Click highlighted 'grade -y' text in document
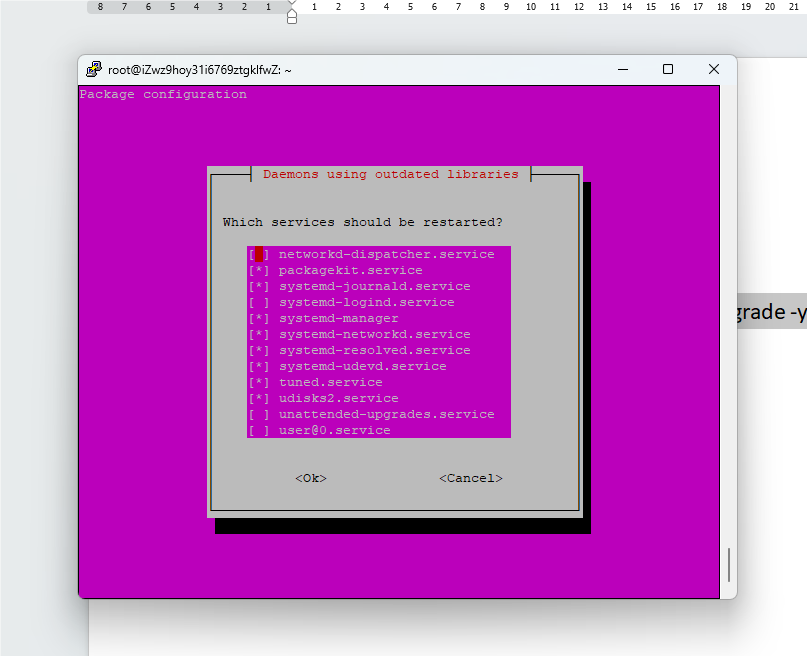Screen dimensions: 807x656 tap(771, 312)
